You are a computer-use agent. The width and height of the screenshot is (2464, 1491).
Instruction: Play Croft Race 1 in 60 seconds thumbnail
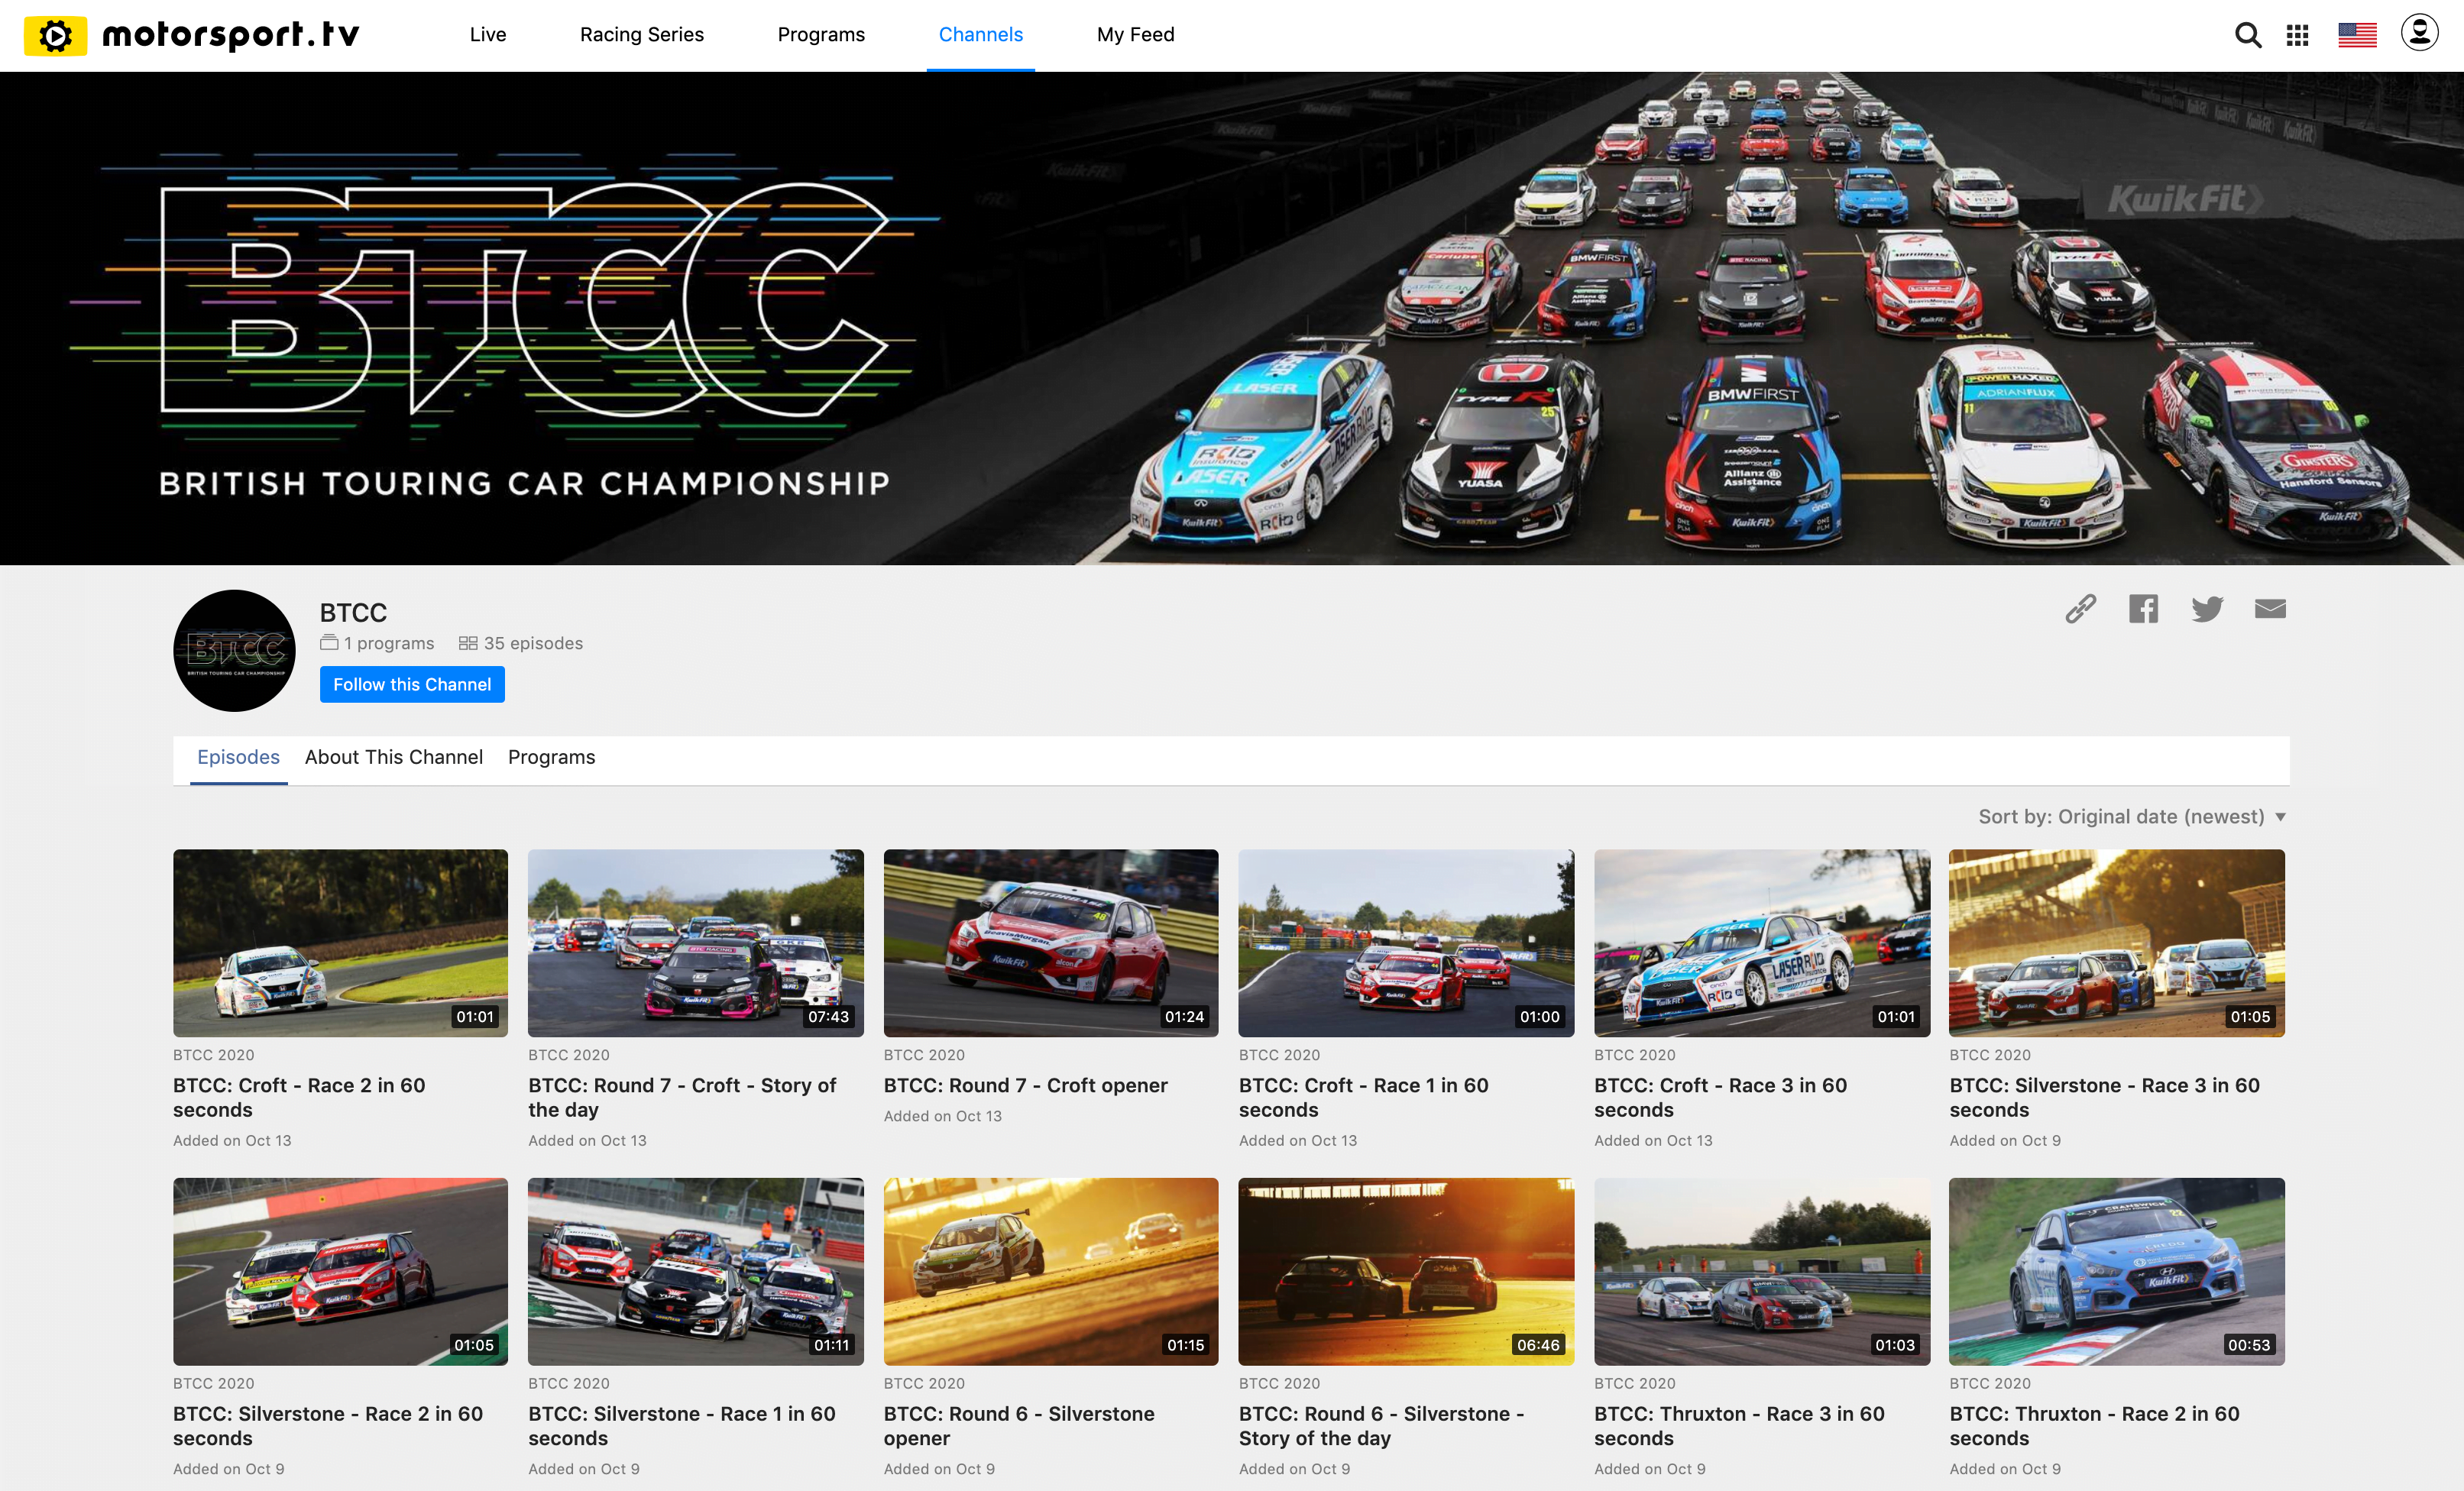[1406, 943]
